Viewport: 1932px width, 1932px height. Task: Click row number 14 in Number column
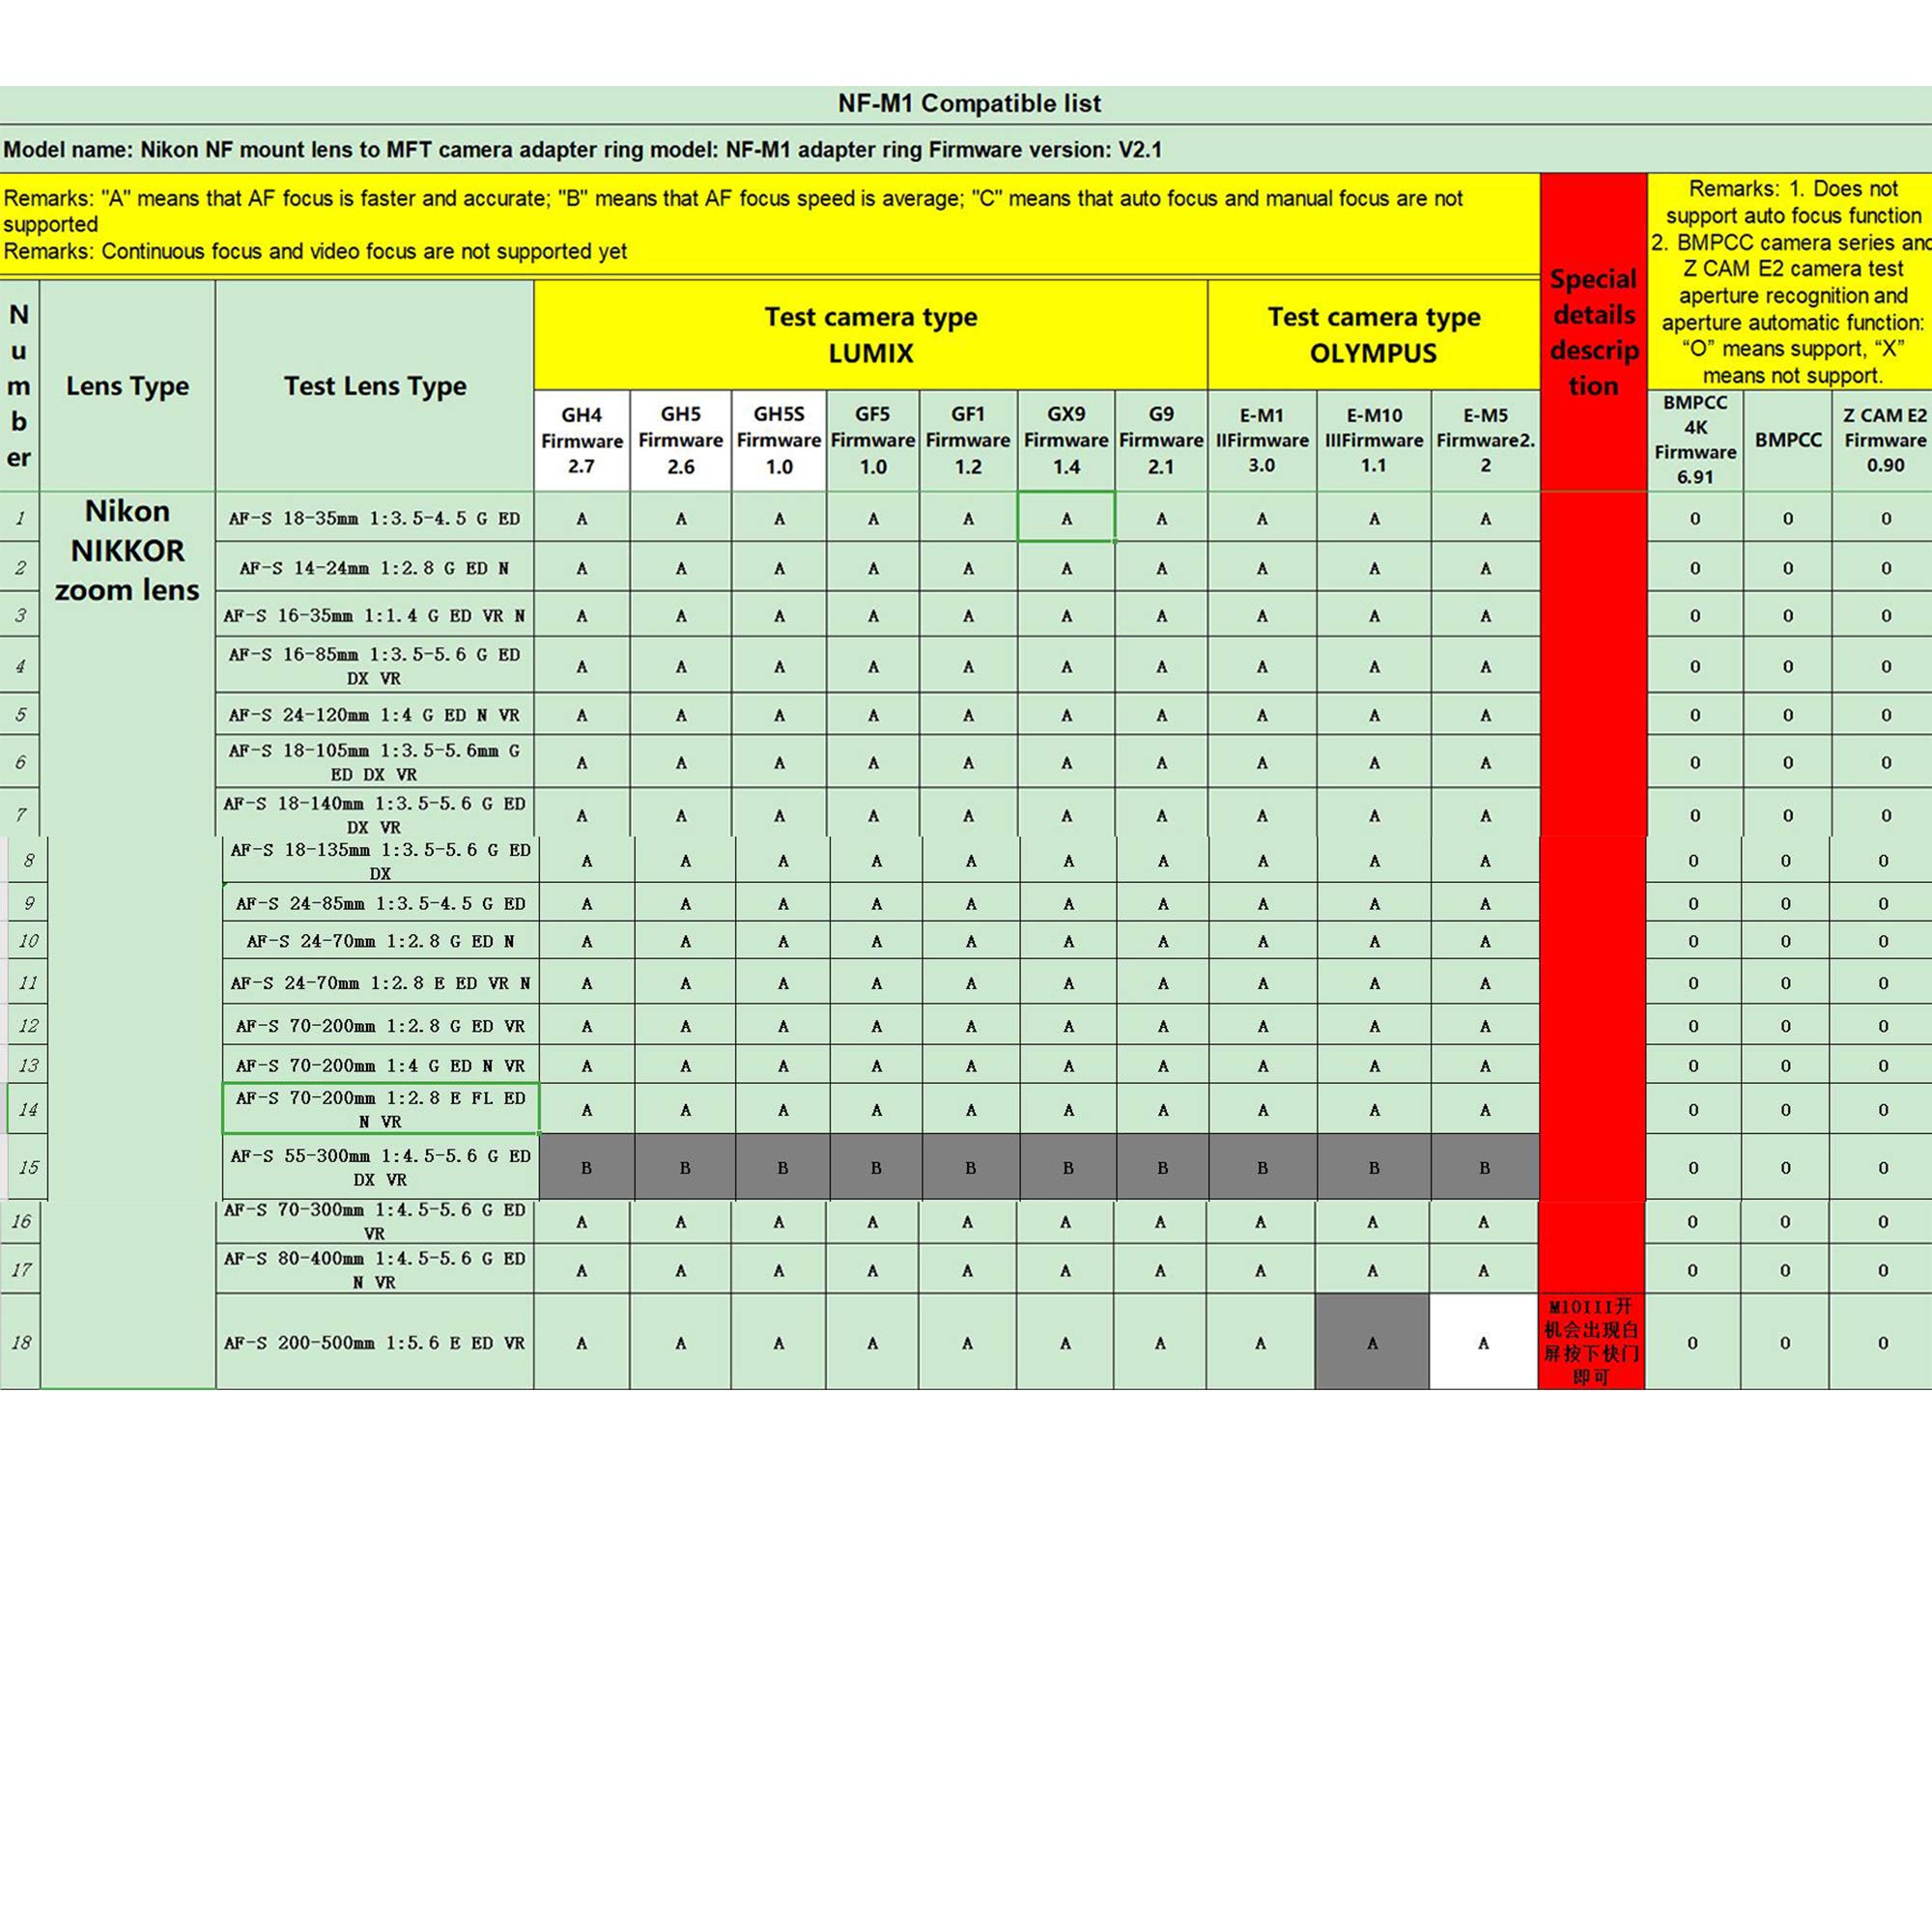[28, 1109]
